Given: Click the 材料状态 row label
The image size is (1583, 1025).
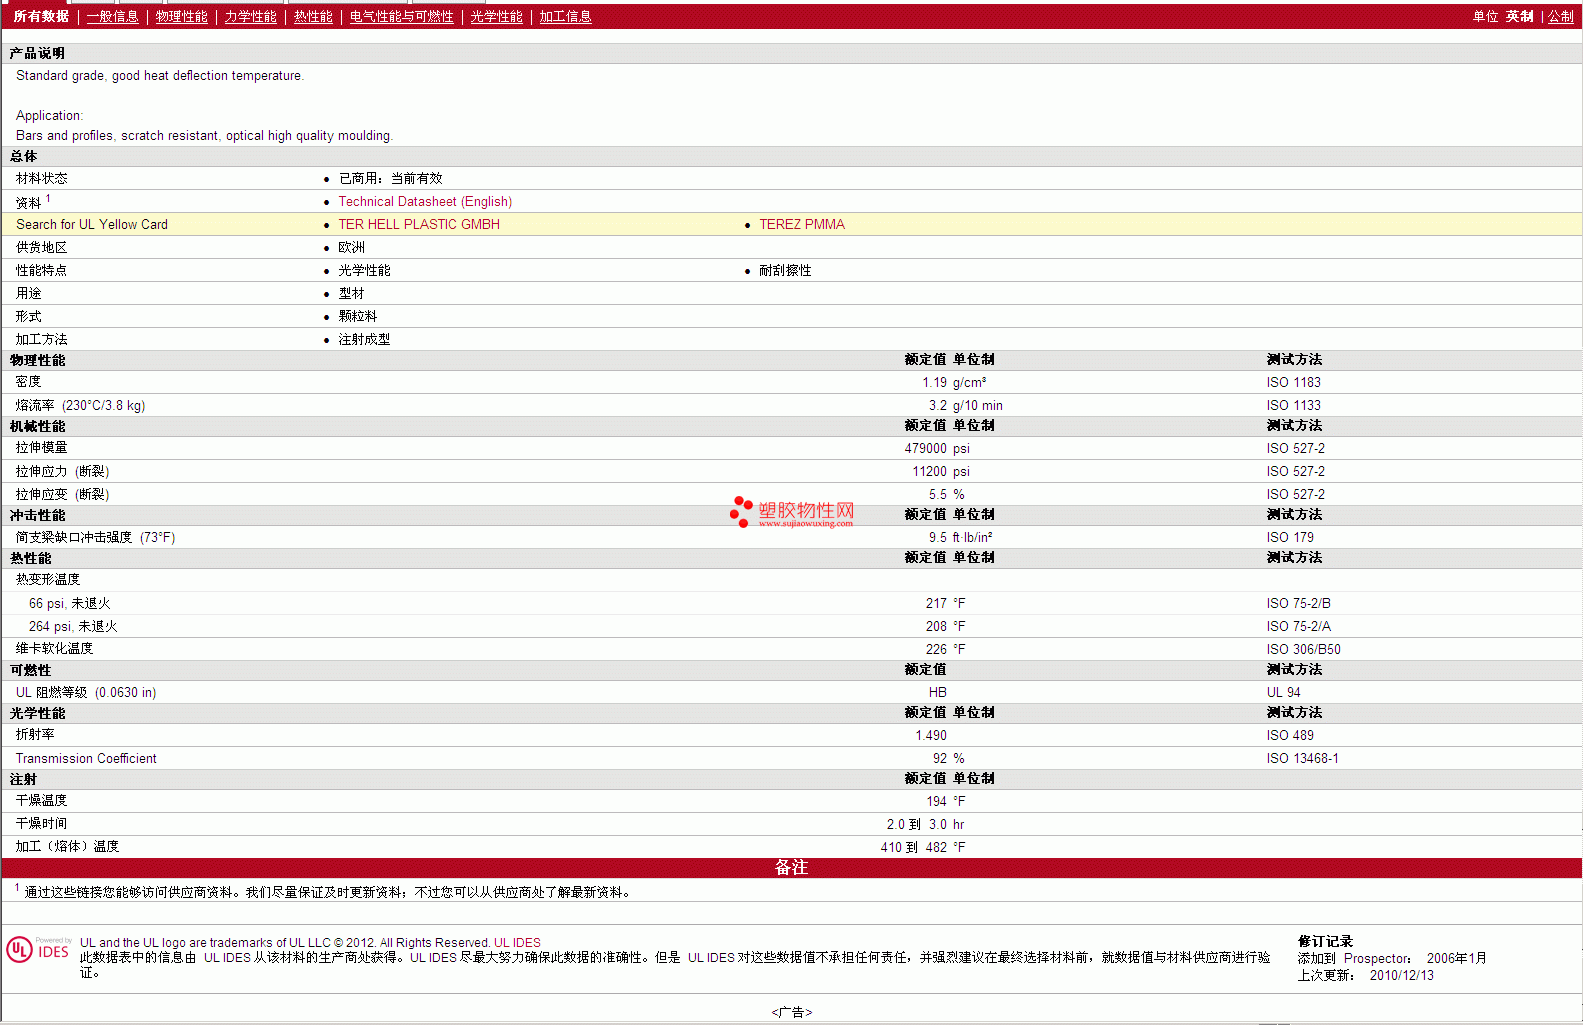Looking at the screenshot, I should (41, 178).
